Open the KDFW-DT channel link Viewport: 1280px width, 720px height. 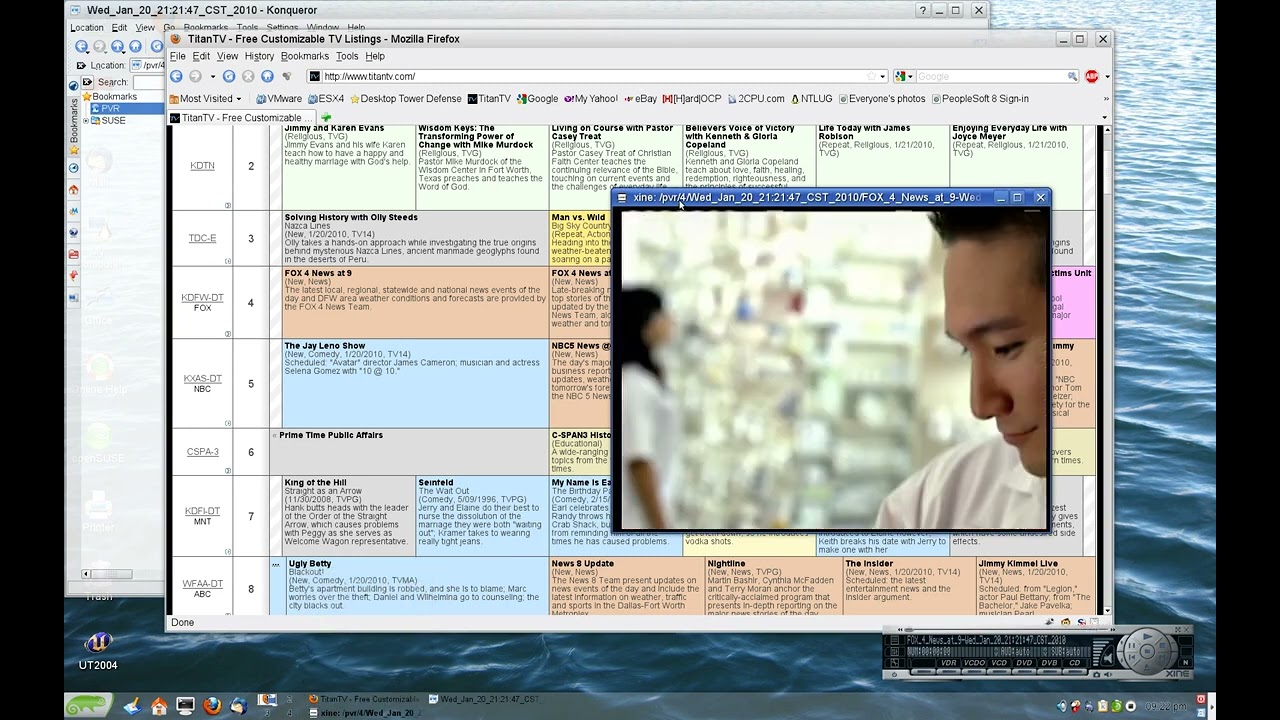pyautogui.click(x=202, y=298)
